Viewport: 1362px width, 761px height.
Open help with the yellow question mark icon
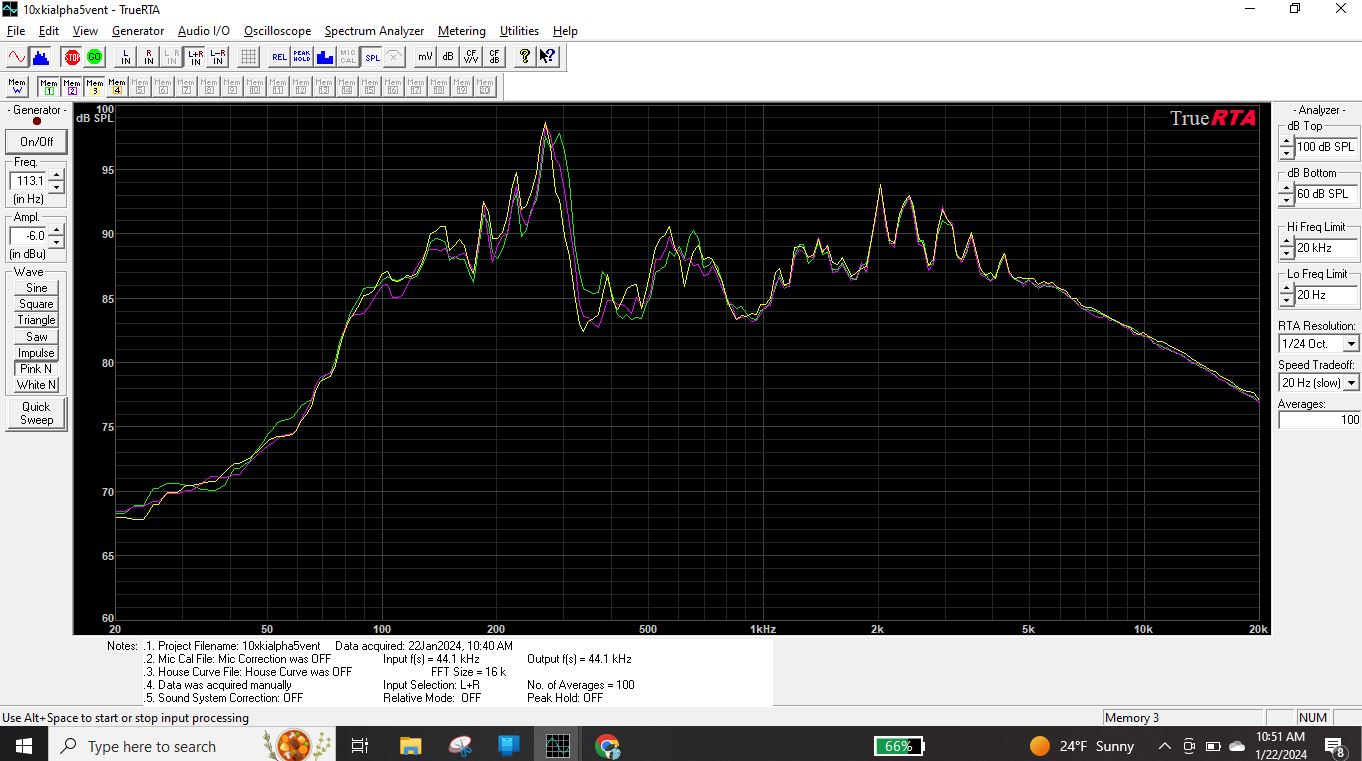524,57
